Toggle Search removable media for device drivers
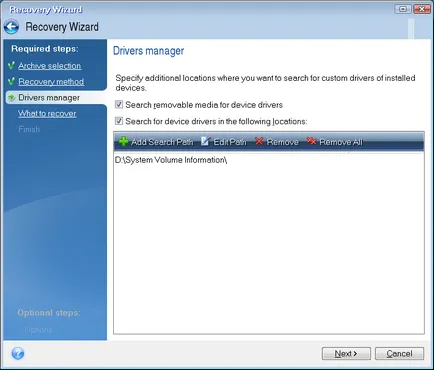This screenshot has width=434, height=370. [119, 105]
